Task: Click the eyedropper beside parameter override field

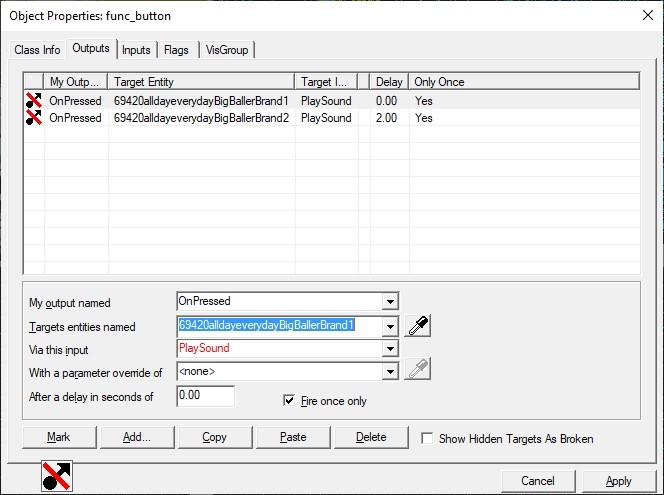Action: coord(417,371)
